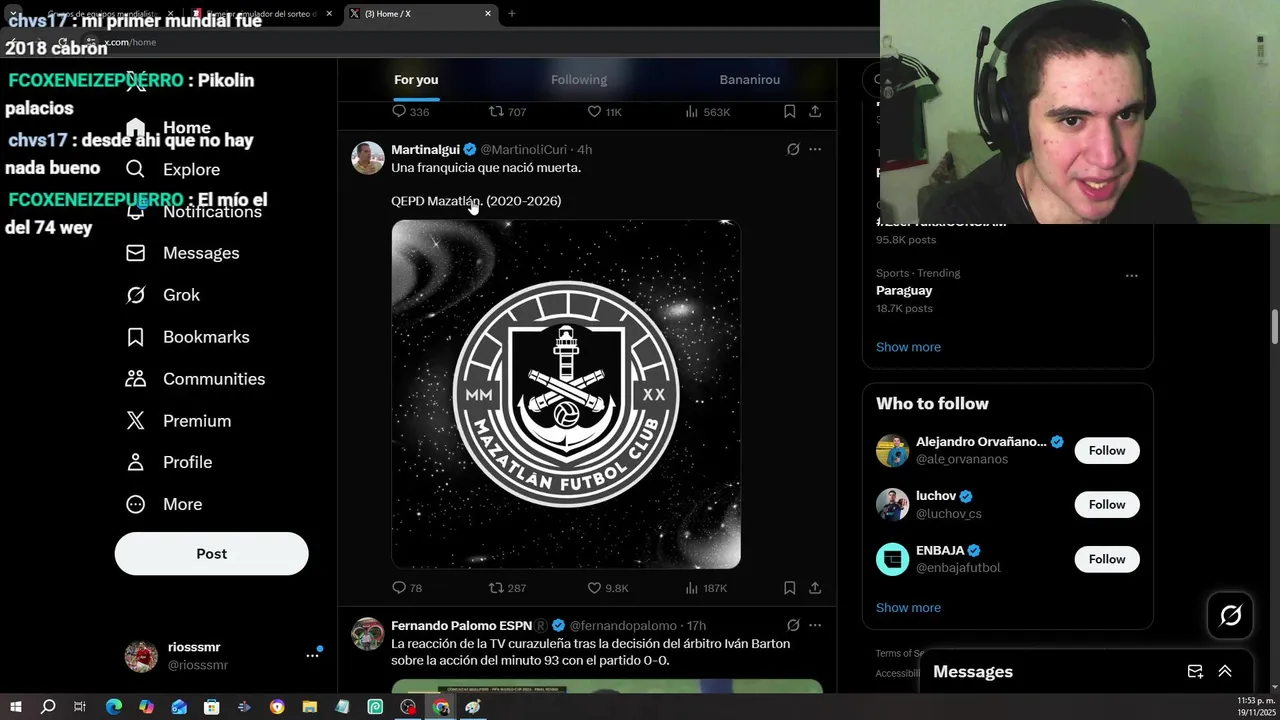Screen dimensions: 1280x720
Task: Open @fernandopalomo handle link
Action: (623, 626)
